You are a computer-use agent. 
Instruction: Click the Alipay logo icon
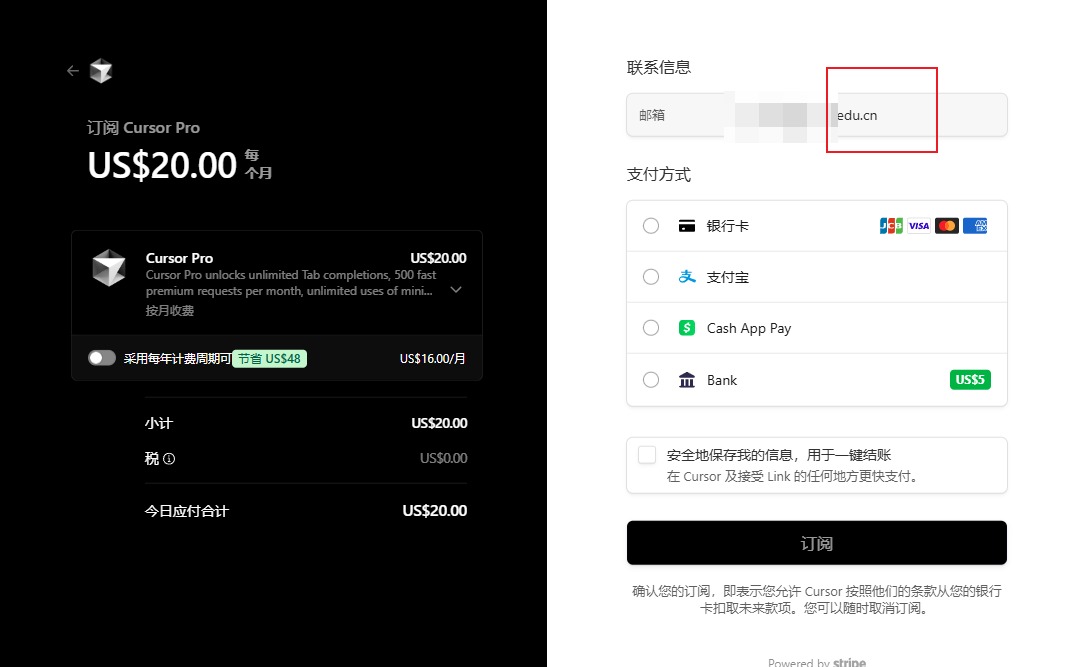pos(687,277)
